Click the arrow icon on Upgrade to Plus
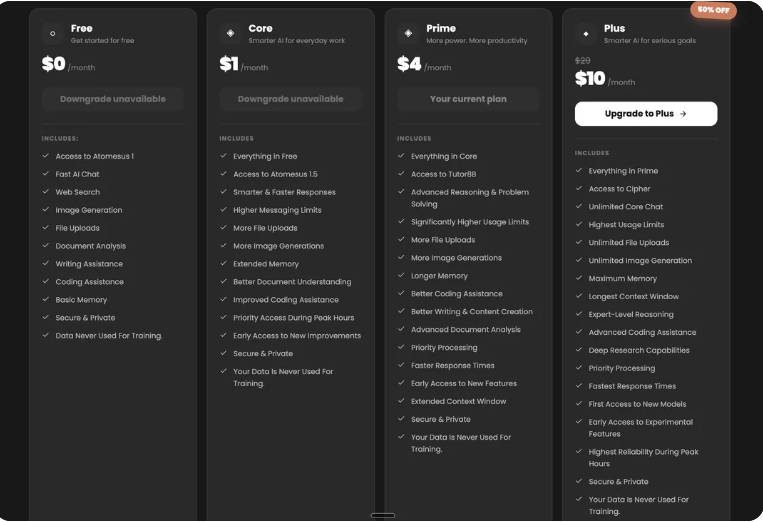 [x=683, y=114]
